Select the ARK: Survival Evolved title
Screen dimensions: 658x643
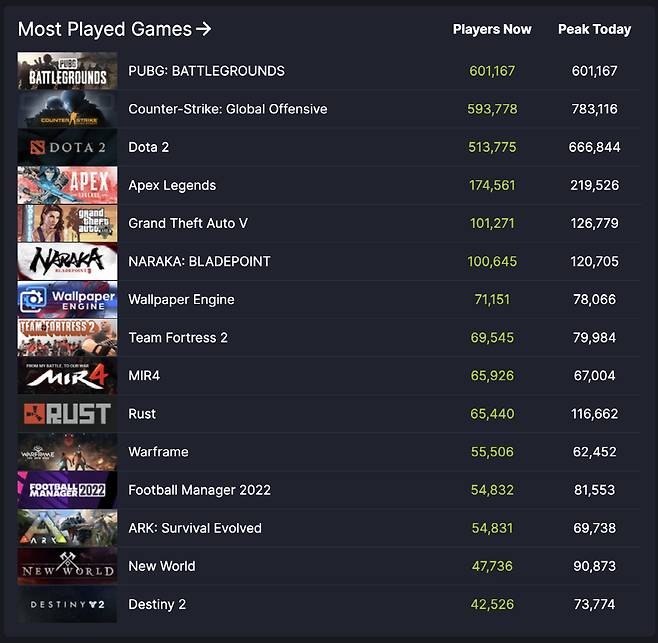[x=195, y=528]
